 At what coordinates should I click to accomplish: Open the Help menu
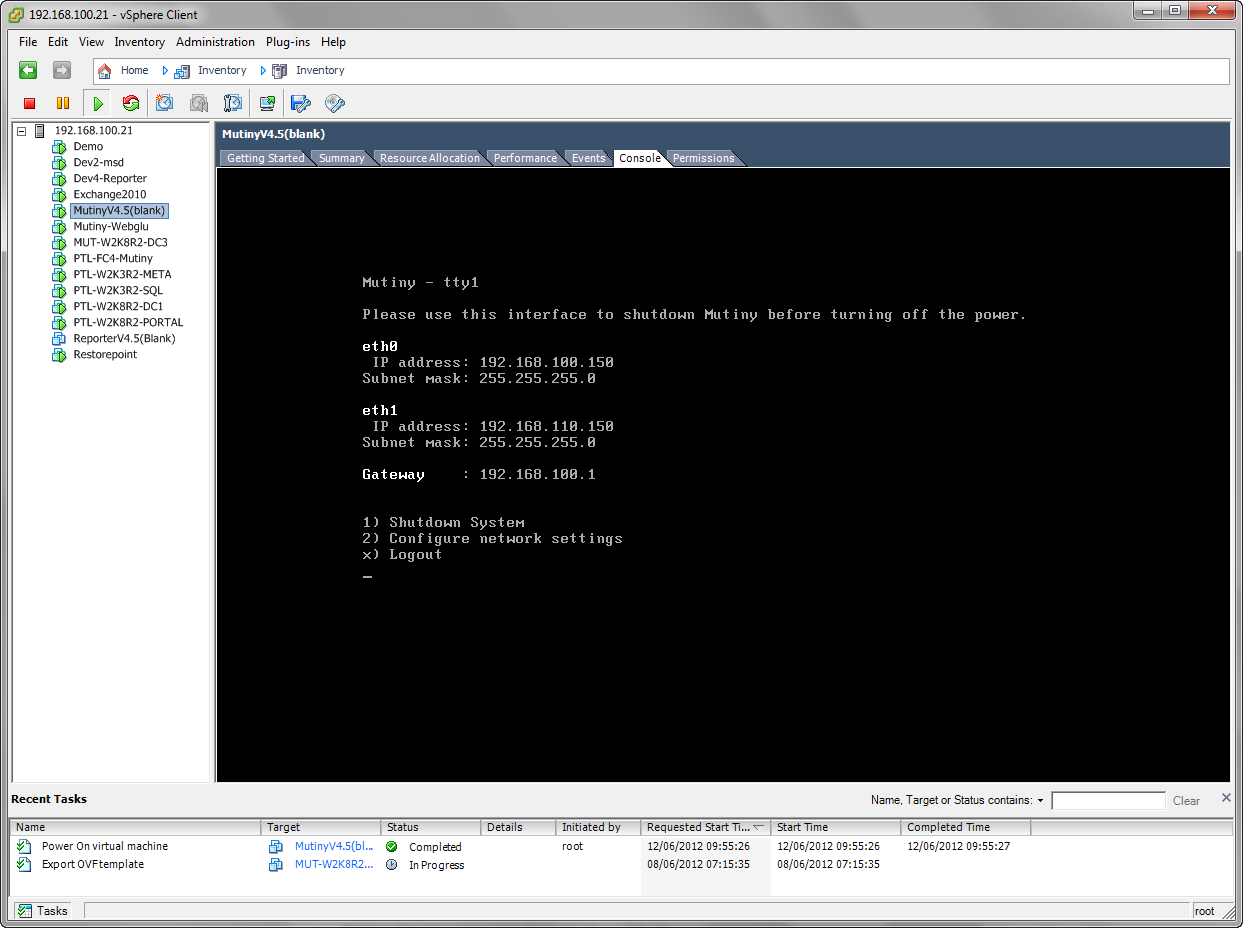[333, 42]
